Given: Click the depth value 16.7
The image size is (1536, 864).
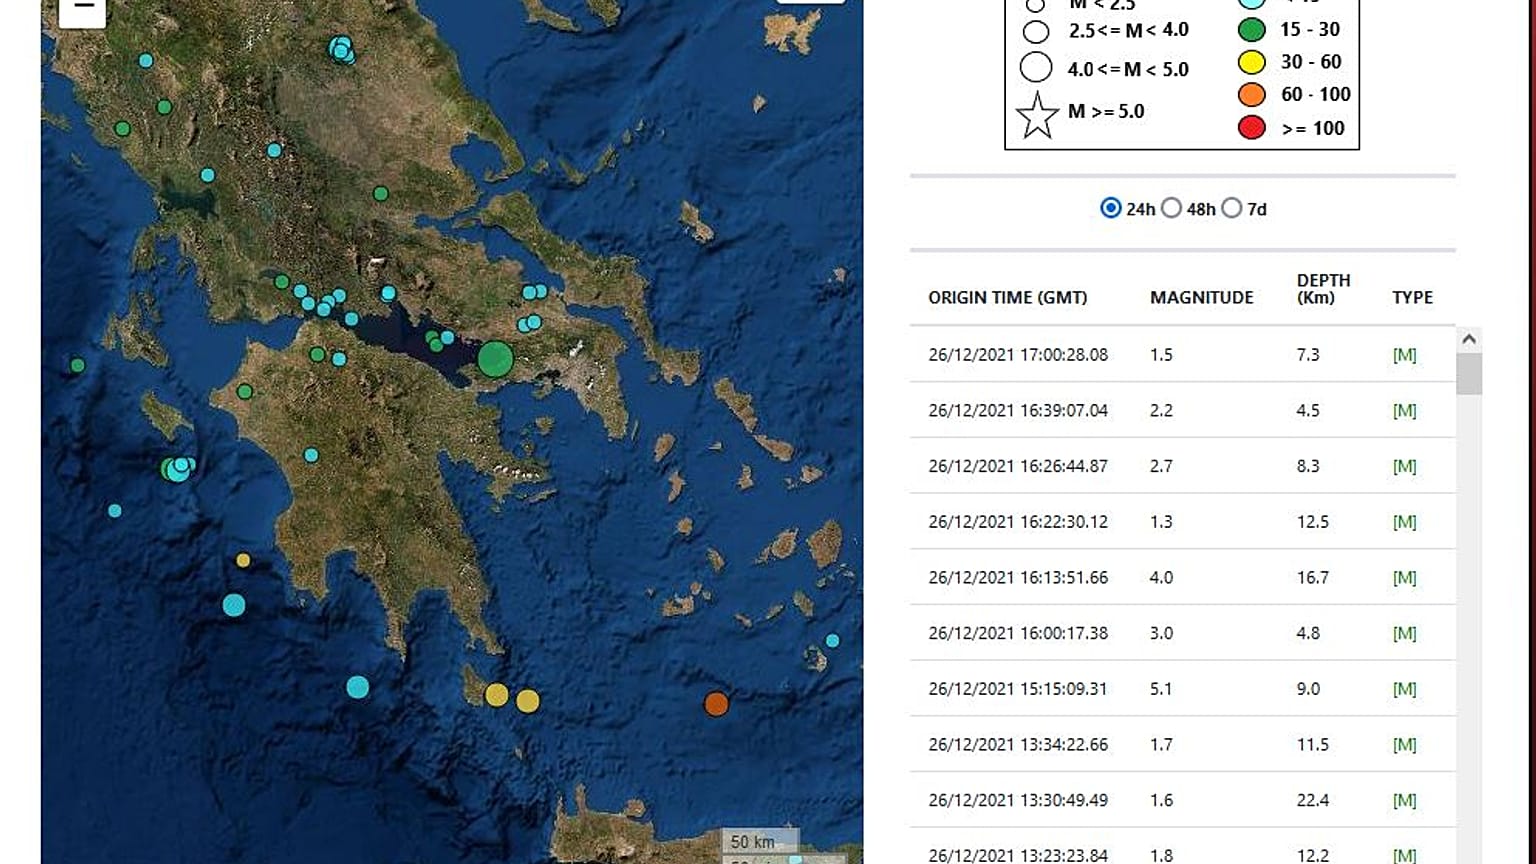Looking at the screenshot, I should [x=1312, y=577].
